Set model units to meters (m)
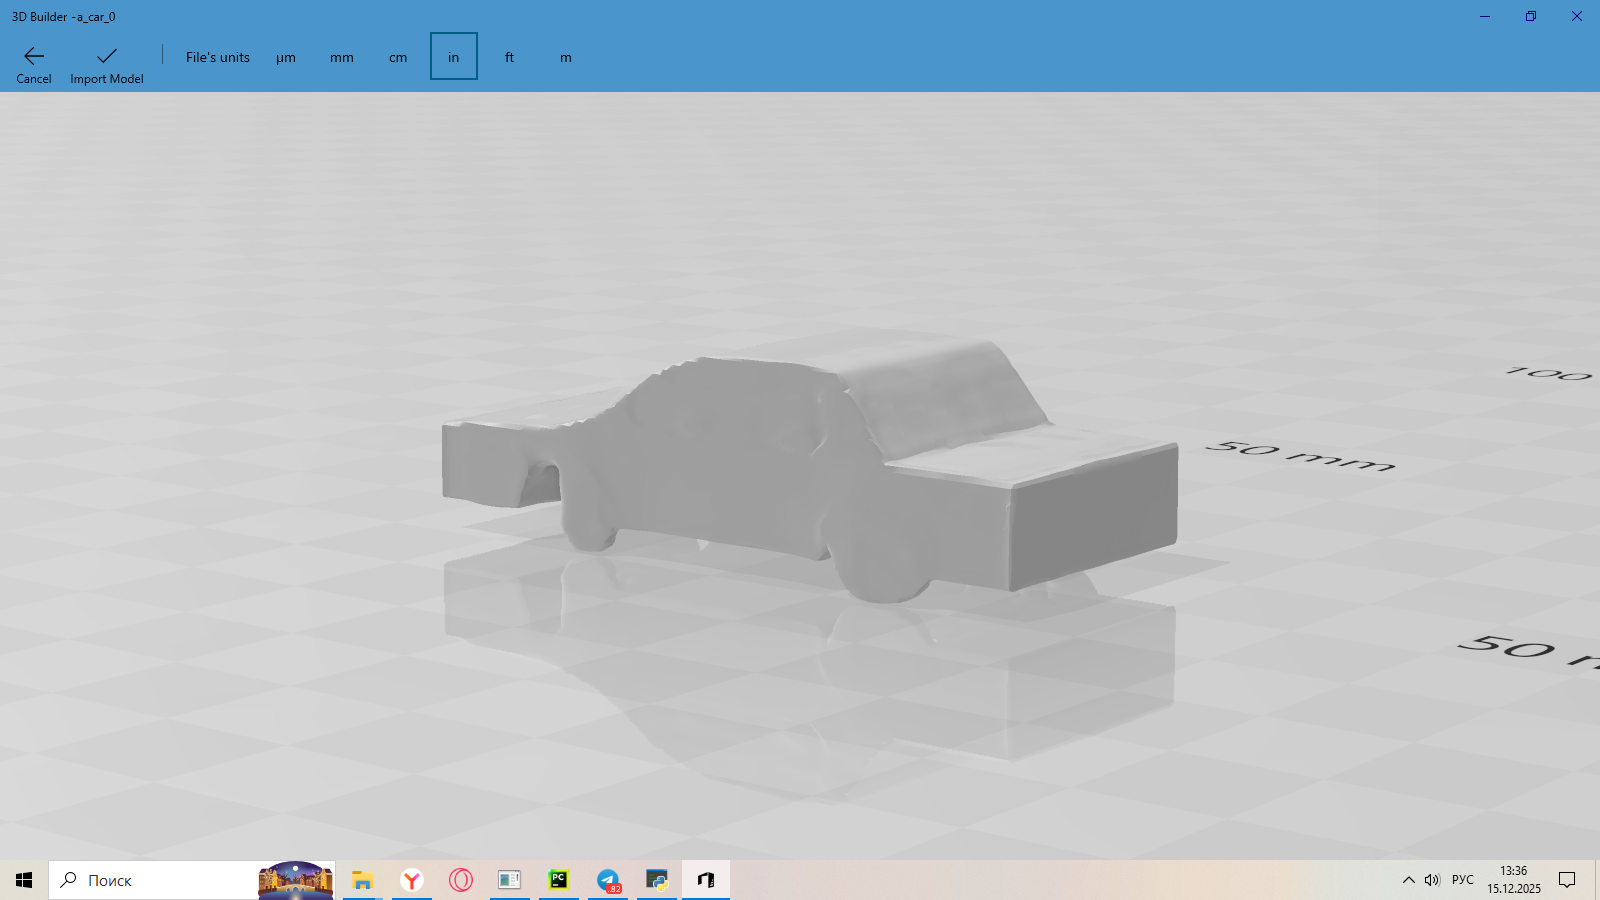This screenshot has height=900, width=1600. pos(566,57)
